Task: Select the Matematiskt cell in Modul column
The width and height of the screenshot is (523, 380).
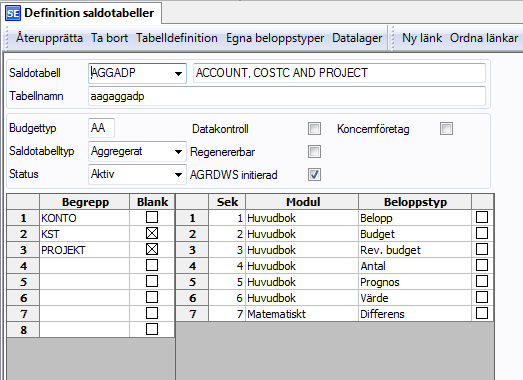Action: [x=302, y=314]
